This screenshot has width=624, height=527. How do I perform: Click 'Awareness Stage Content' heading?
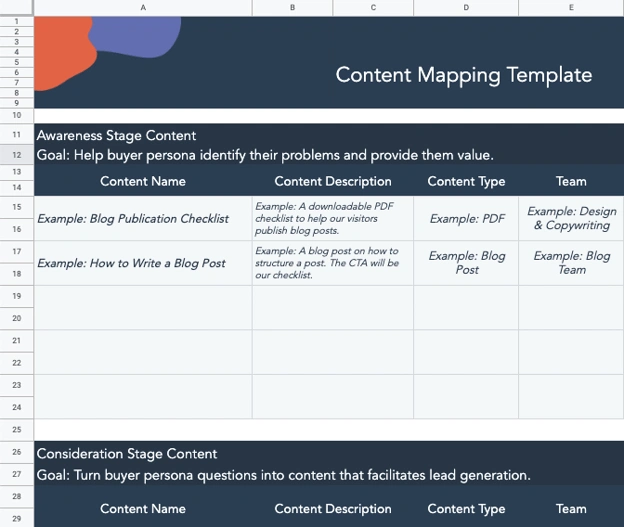click(116, 136)
